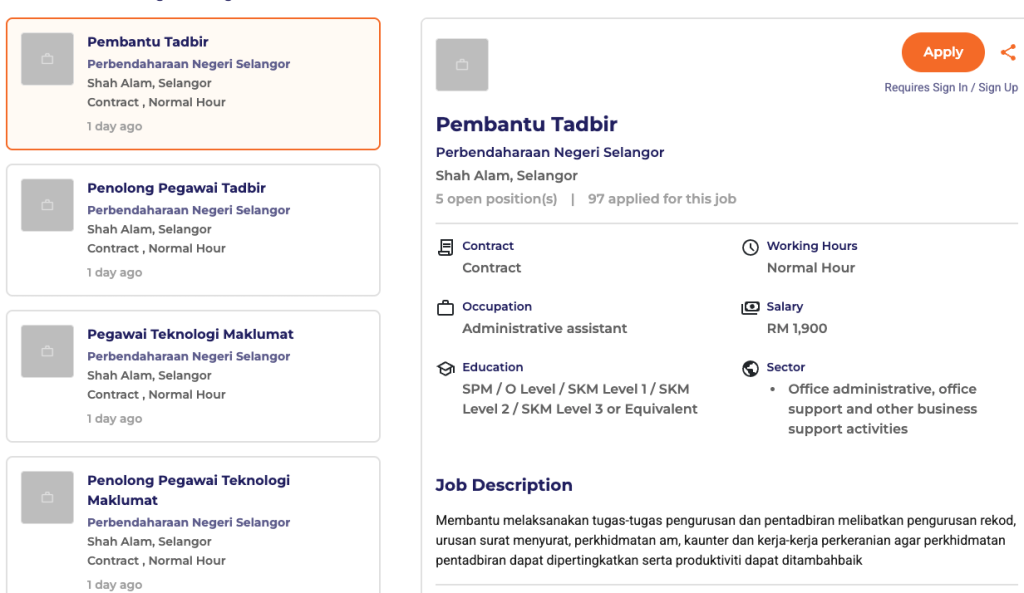Select the Penolong Pegawai Tadbir job listing

[176, 188]
